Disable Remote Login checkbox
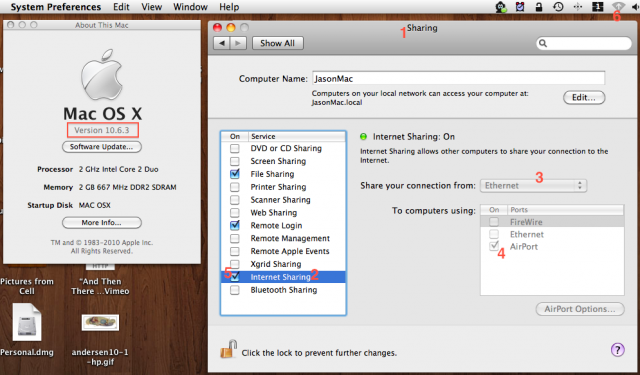The height and width of the screenshot is (375, 640). click(x=235, y=225)
